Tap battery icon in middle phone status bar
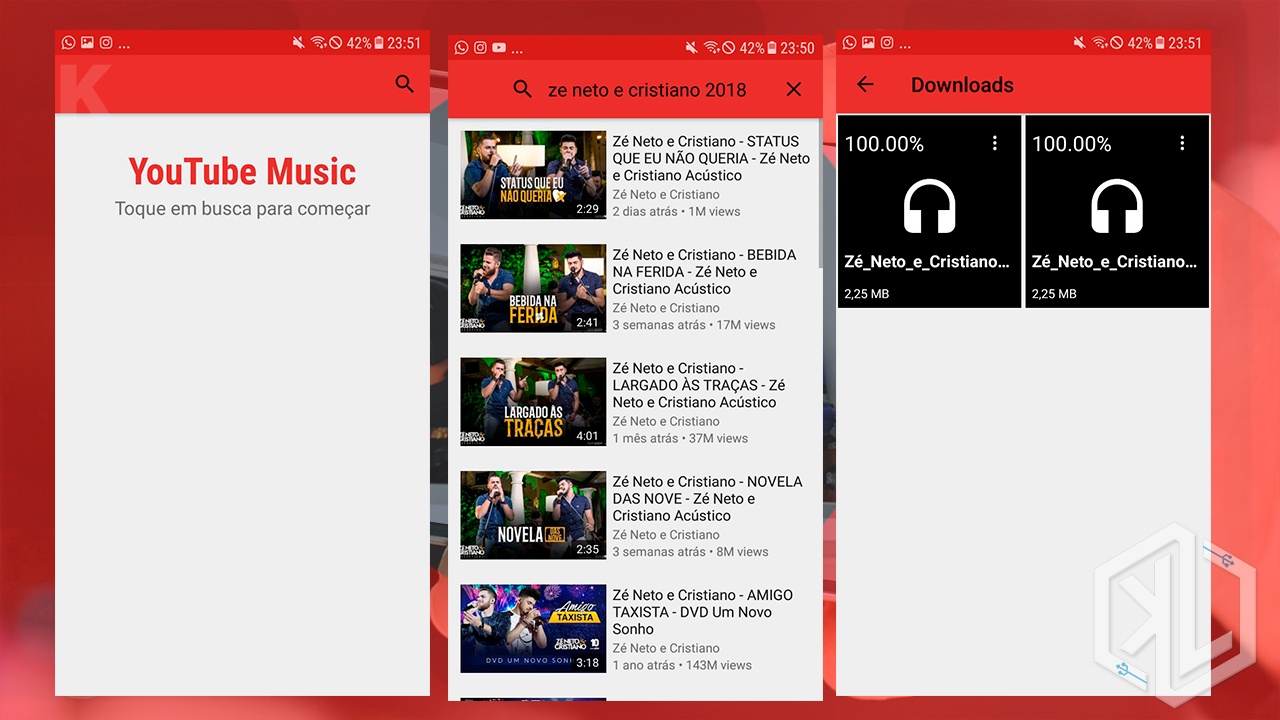This screenshot has width=1280, height=720. (770, 47)
